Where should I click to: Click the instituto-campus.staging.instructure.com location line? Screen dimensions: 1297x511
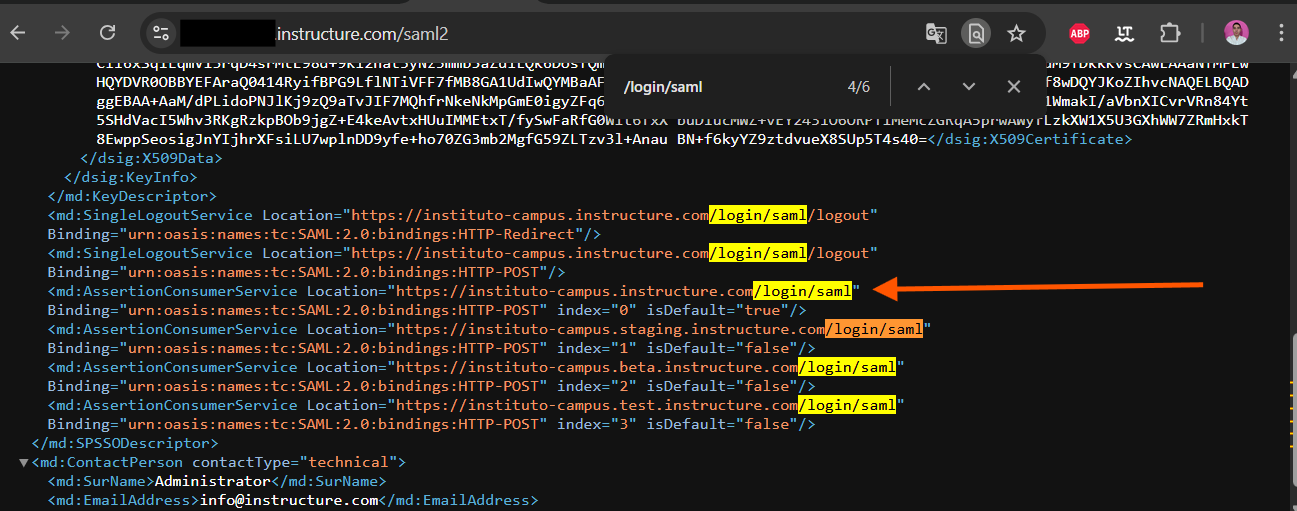point(490,329)
